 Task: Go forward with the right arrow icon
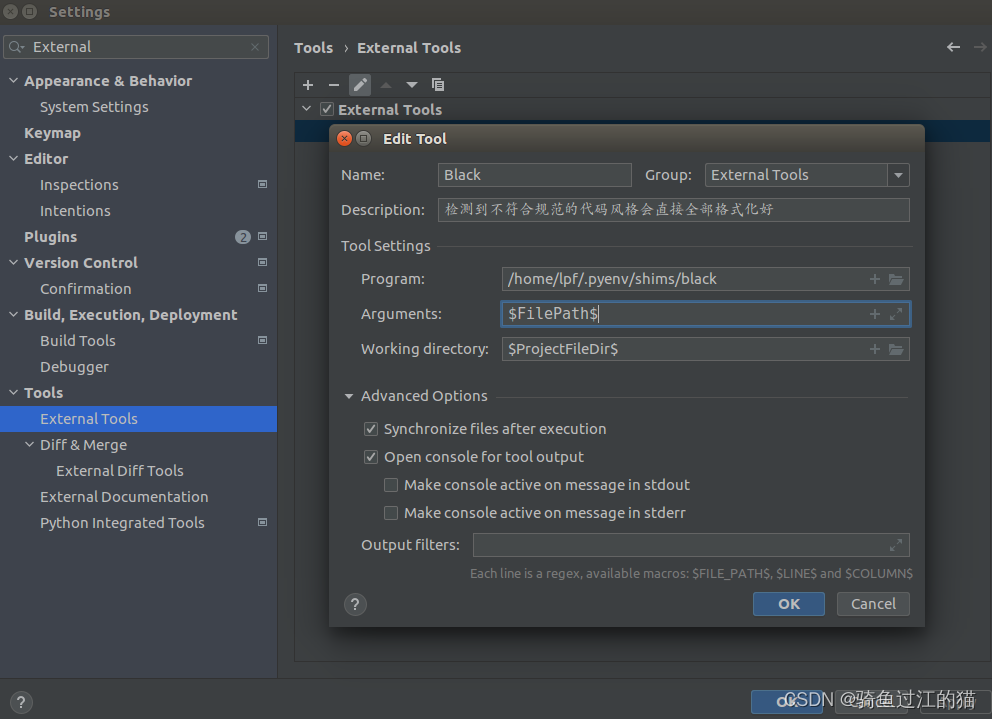[980, 47]
